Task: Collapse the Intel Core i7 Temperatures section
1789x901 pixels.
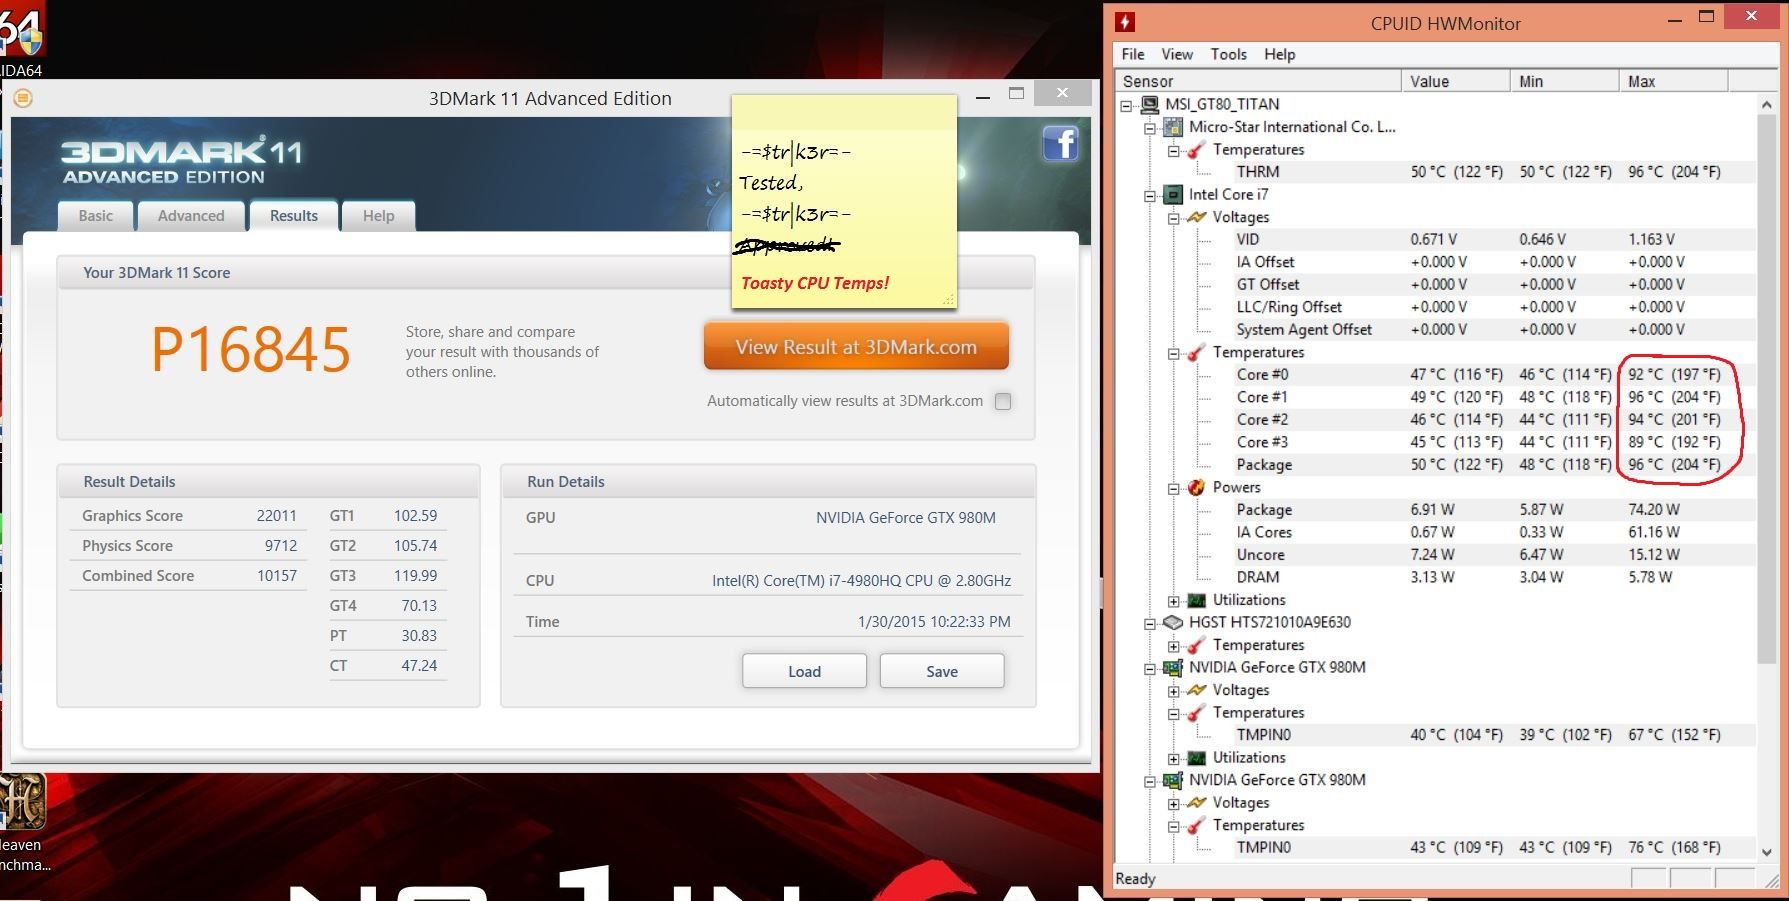Action: (1174, 353)
